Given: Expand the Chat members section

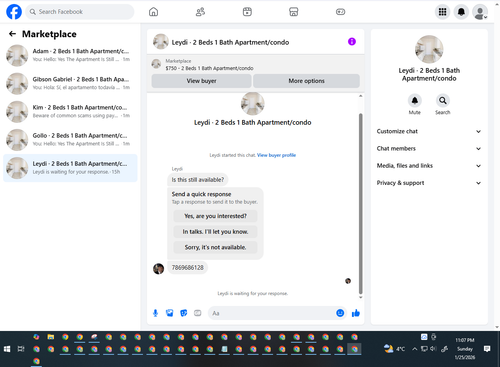Looking at the screenshot, I should [x=429, y=149].
